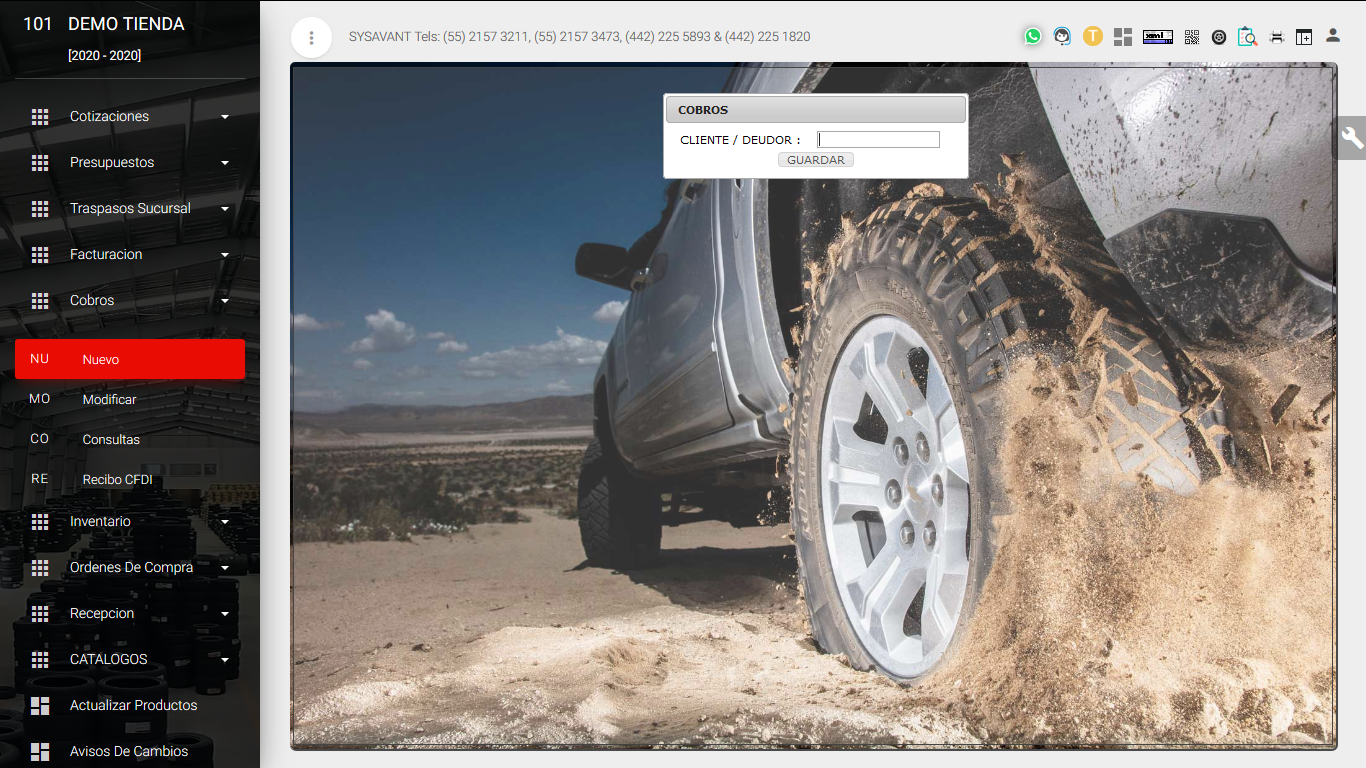Viewport: 1366px width, 768px height.
Task: Expand the Recepcion menu arrow
Action: pos(225,614)
